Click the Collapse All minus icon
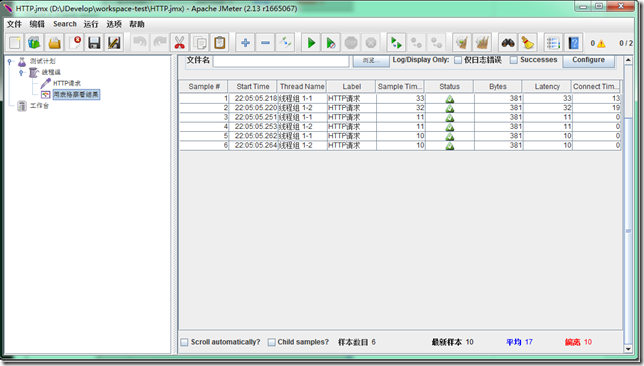Viewport: 644px width, 366px height. 265,43
